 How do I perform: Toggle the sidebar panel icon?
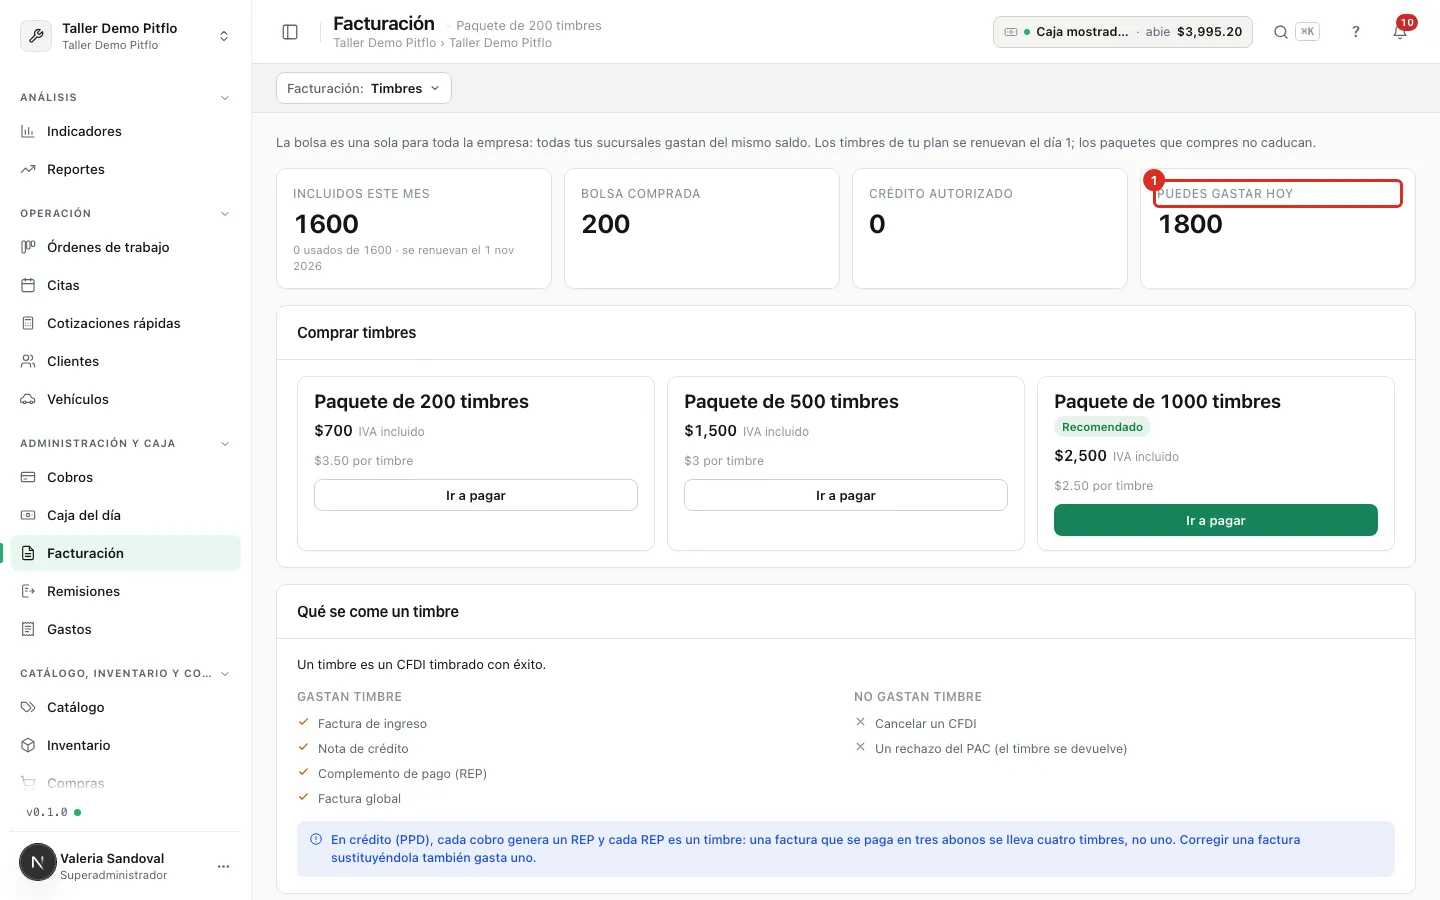tap(290, 32)
